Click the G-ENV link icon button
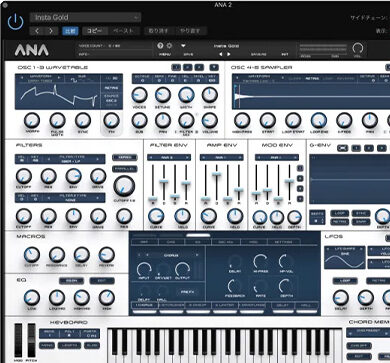The height and width of the screenshot is (363, 390). pyautogui.click(x=343, y=148)
